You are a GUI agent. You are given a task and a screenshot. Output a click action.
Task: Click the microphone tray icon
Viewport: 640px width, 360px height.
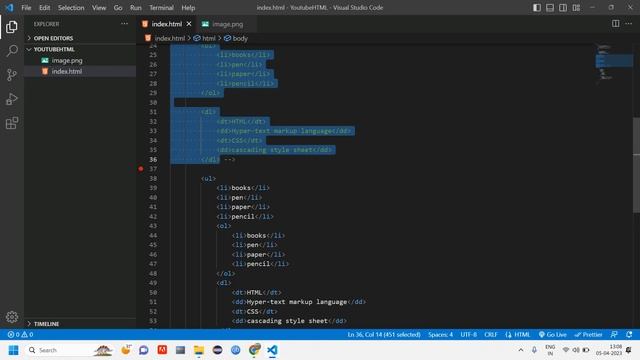(534, 350)
